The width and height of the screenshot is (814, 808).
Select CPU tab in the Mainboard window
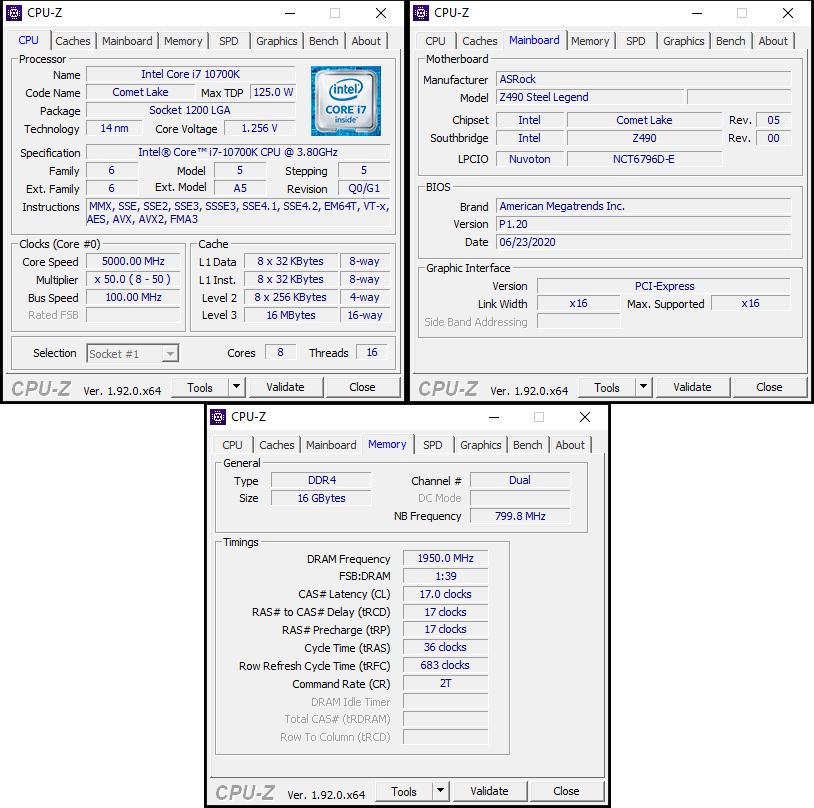[x=435, y=41]
